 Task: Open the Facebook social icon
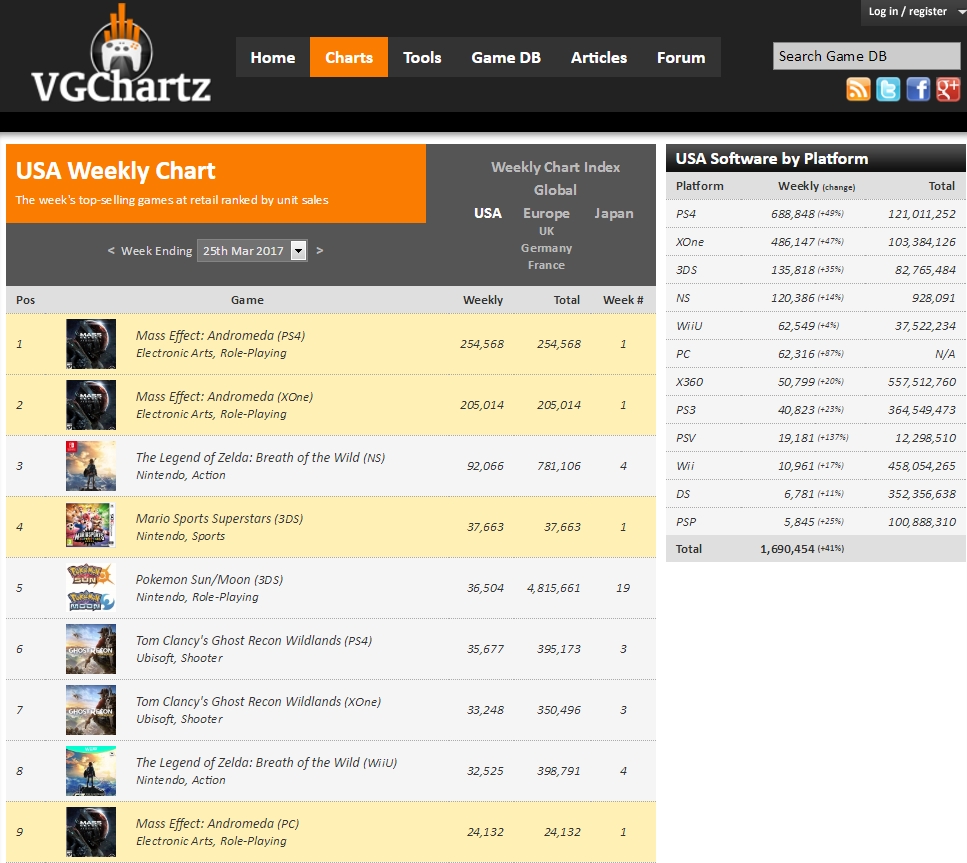pos(918,89)
